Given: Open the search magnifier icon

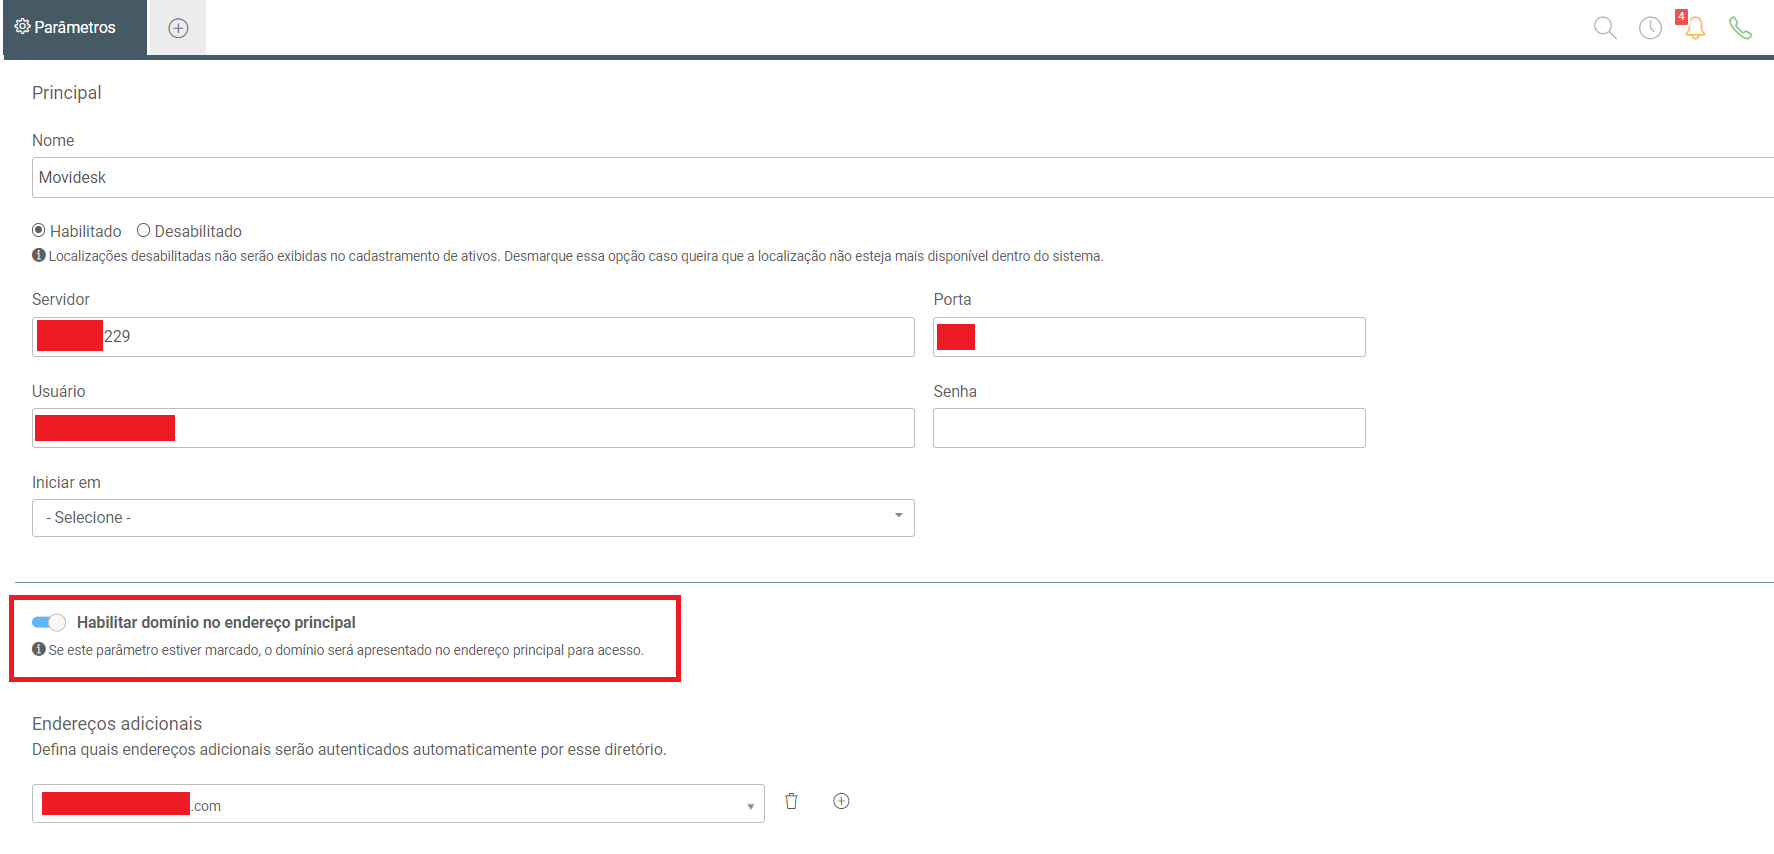Looking at the screenshot, I should click(1605, 28).
